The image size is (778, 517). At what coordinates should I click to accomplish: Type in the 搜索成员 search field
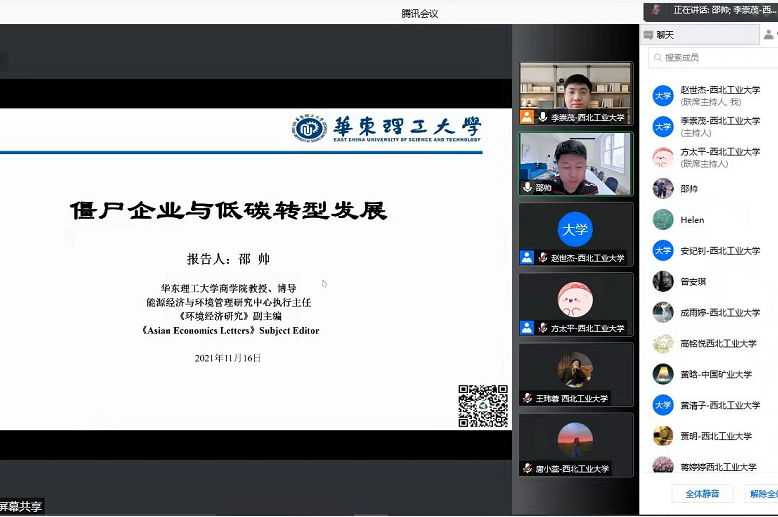pyautogui.click(x=710, y=58)
